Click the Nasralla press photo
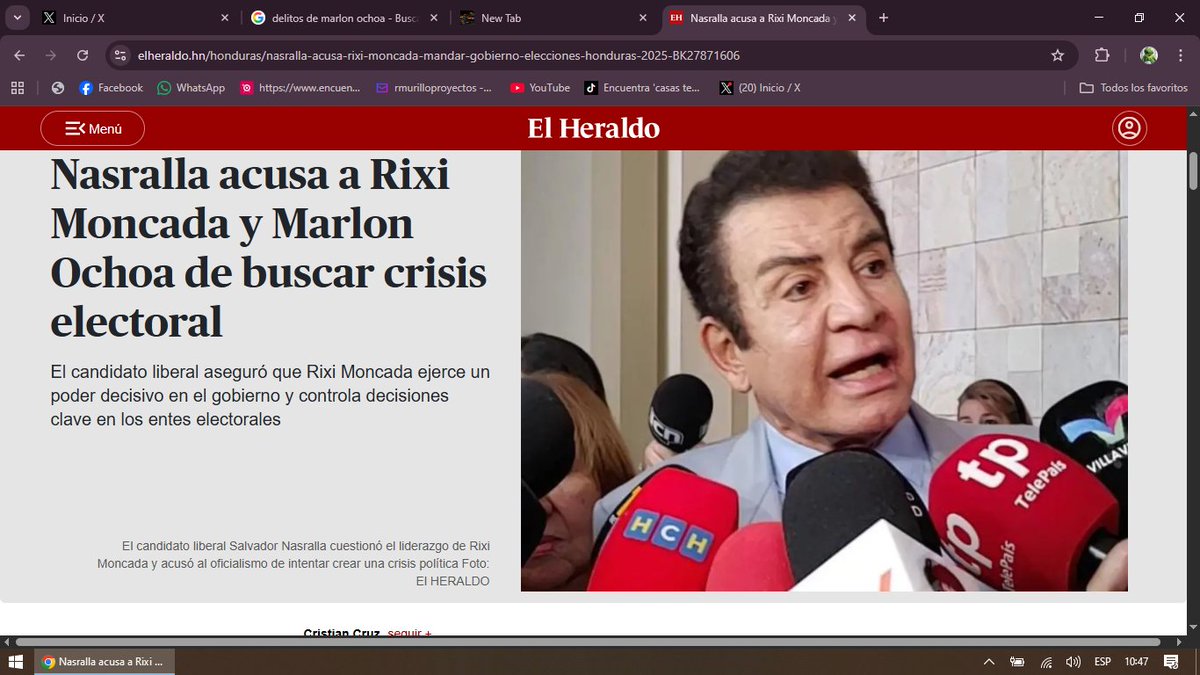The height and width of the screenshot is (675, 1200). click(824, 370)
